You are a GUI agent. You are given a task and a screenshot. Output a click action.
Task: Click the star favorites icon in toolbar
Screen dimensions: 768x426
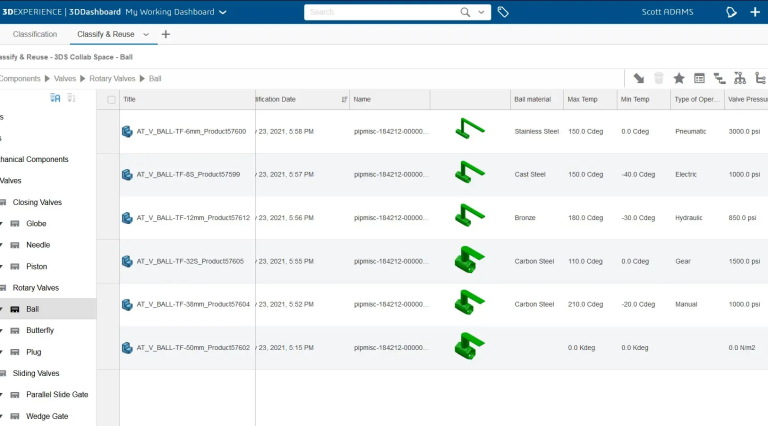click(x=679, y=78)
